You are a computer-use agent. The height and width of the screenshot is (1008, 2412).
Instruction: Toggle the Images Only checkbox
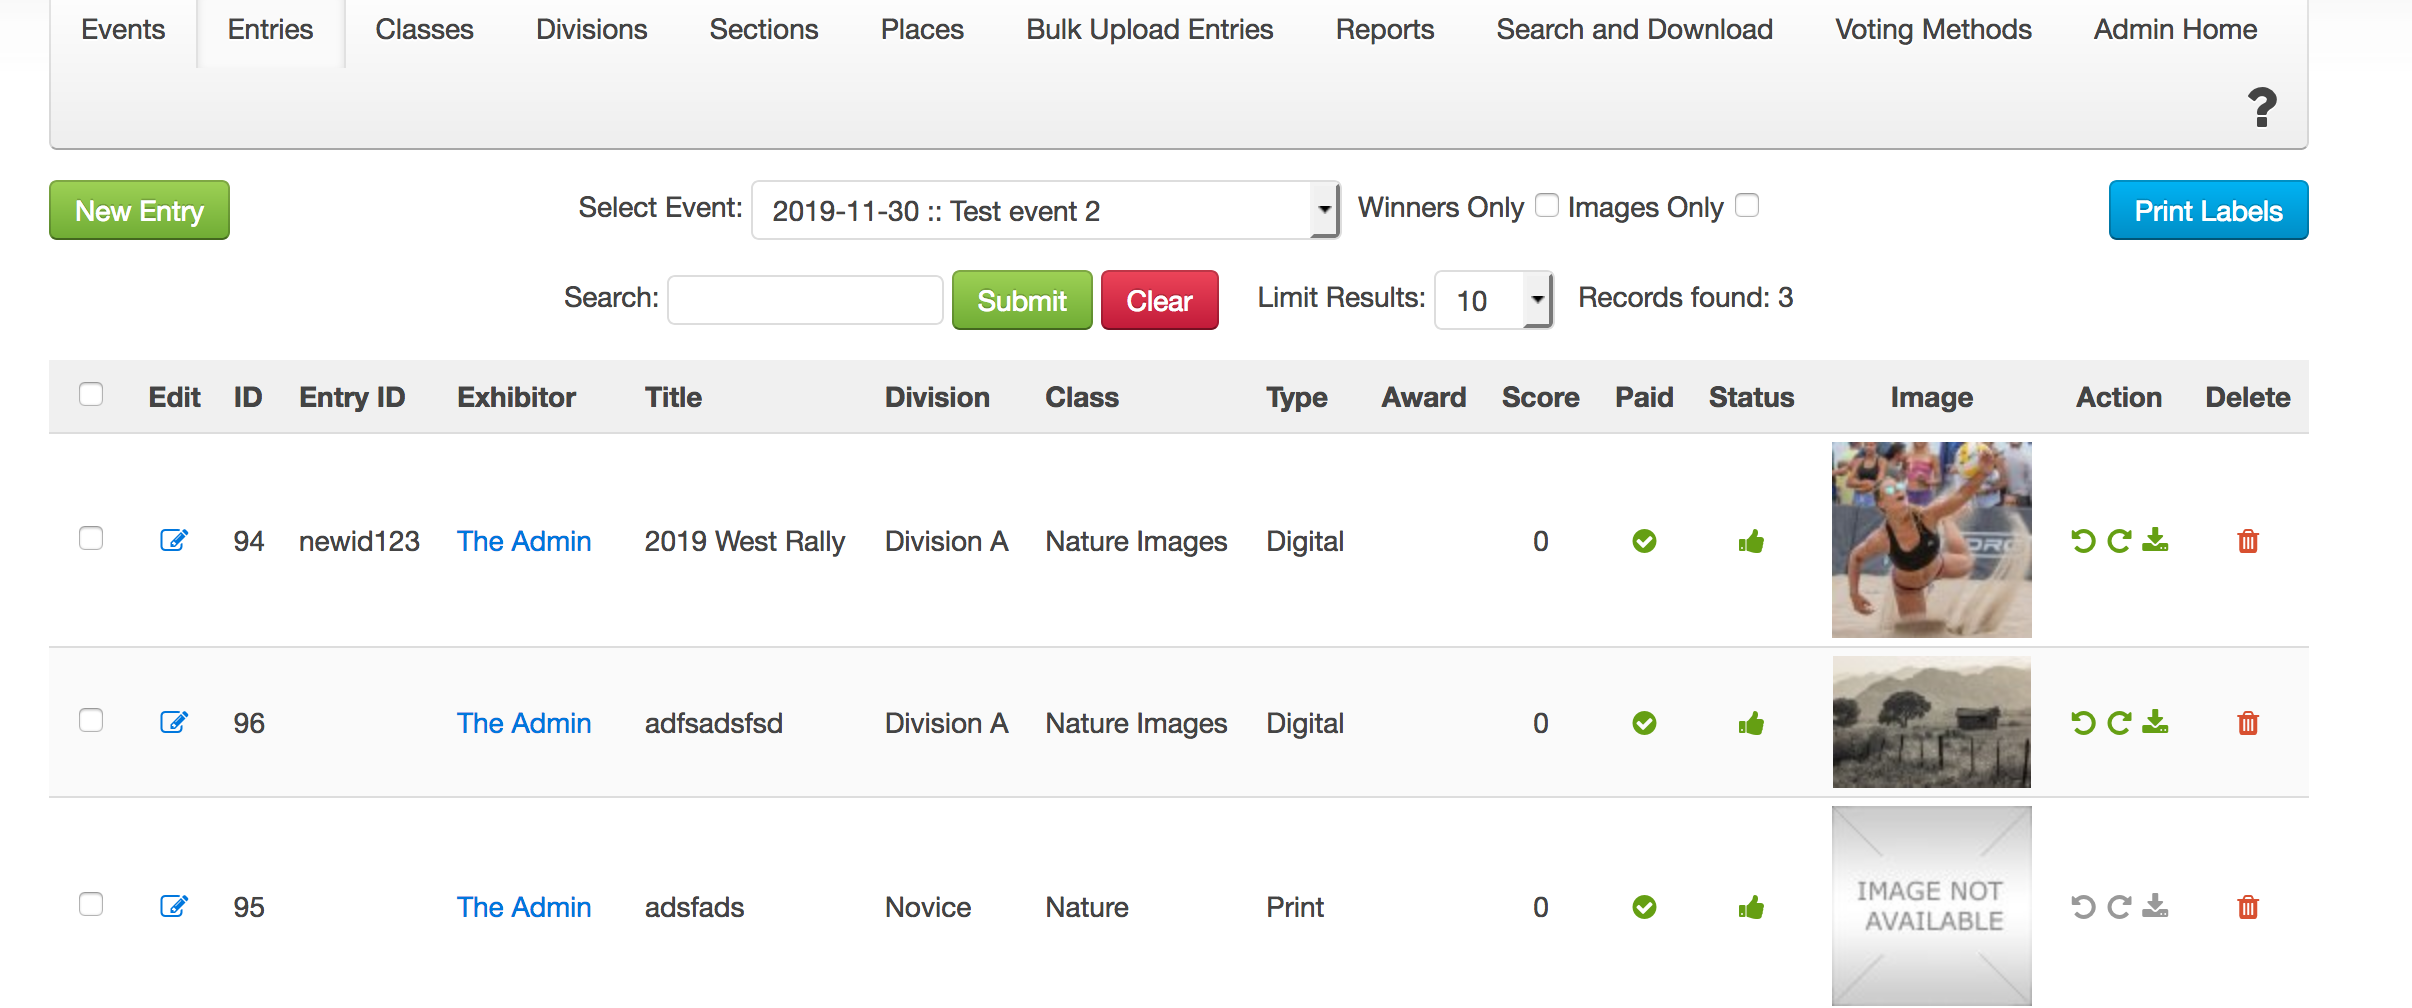(1747, 206)
